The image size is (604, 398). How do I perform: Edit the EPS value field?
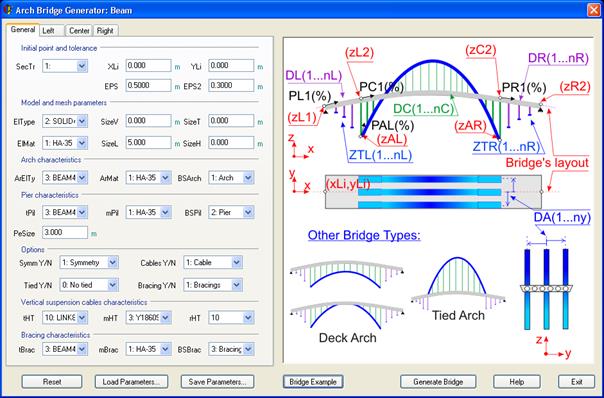(148, 86)
